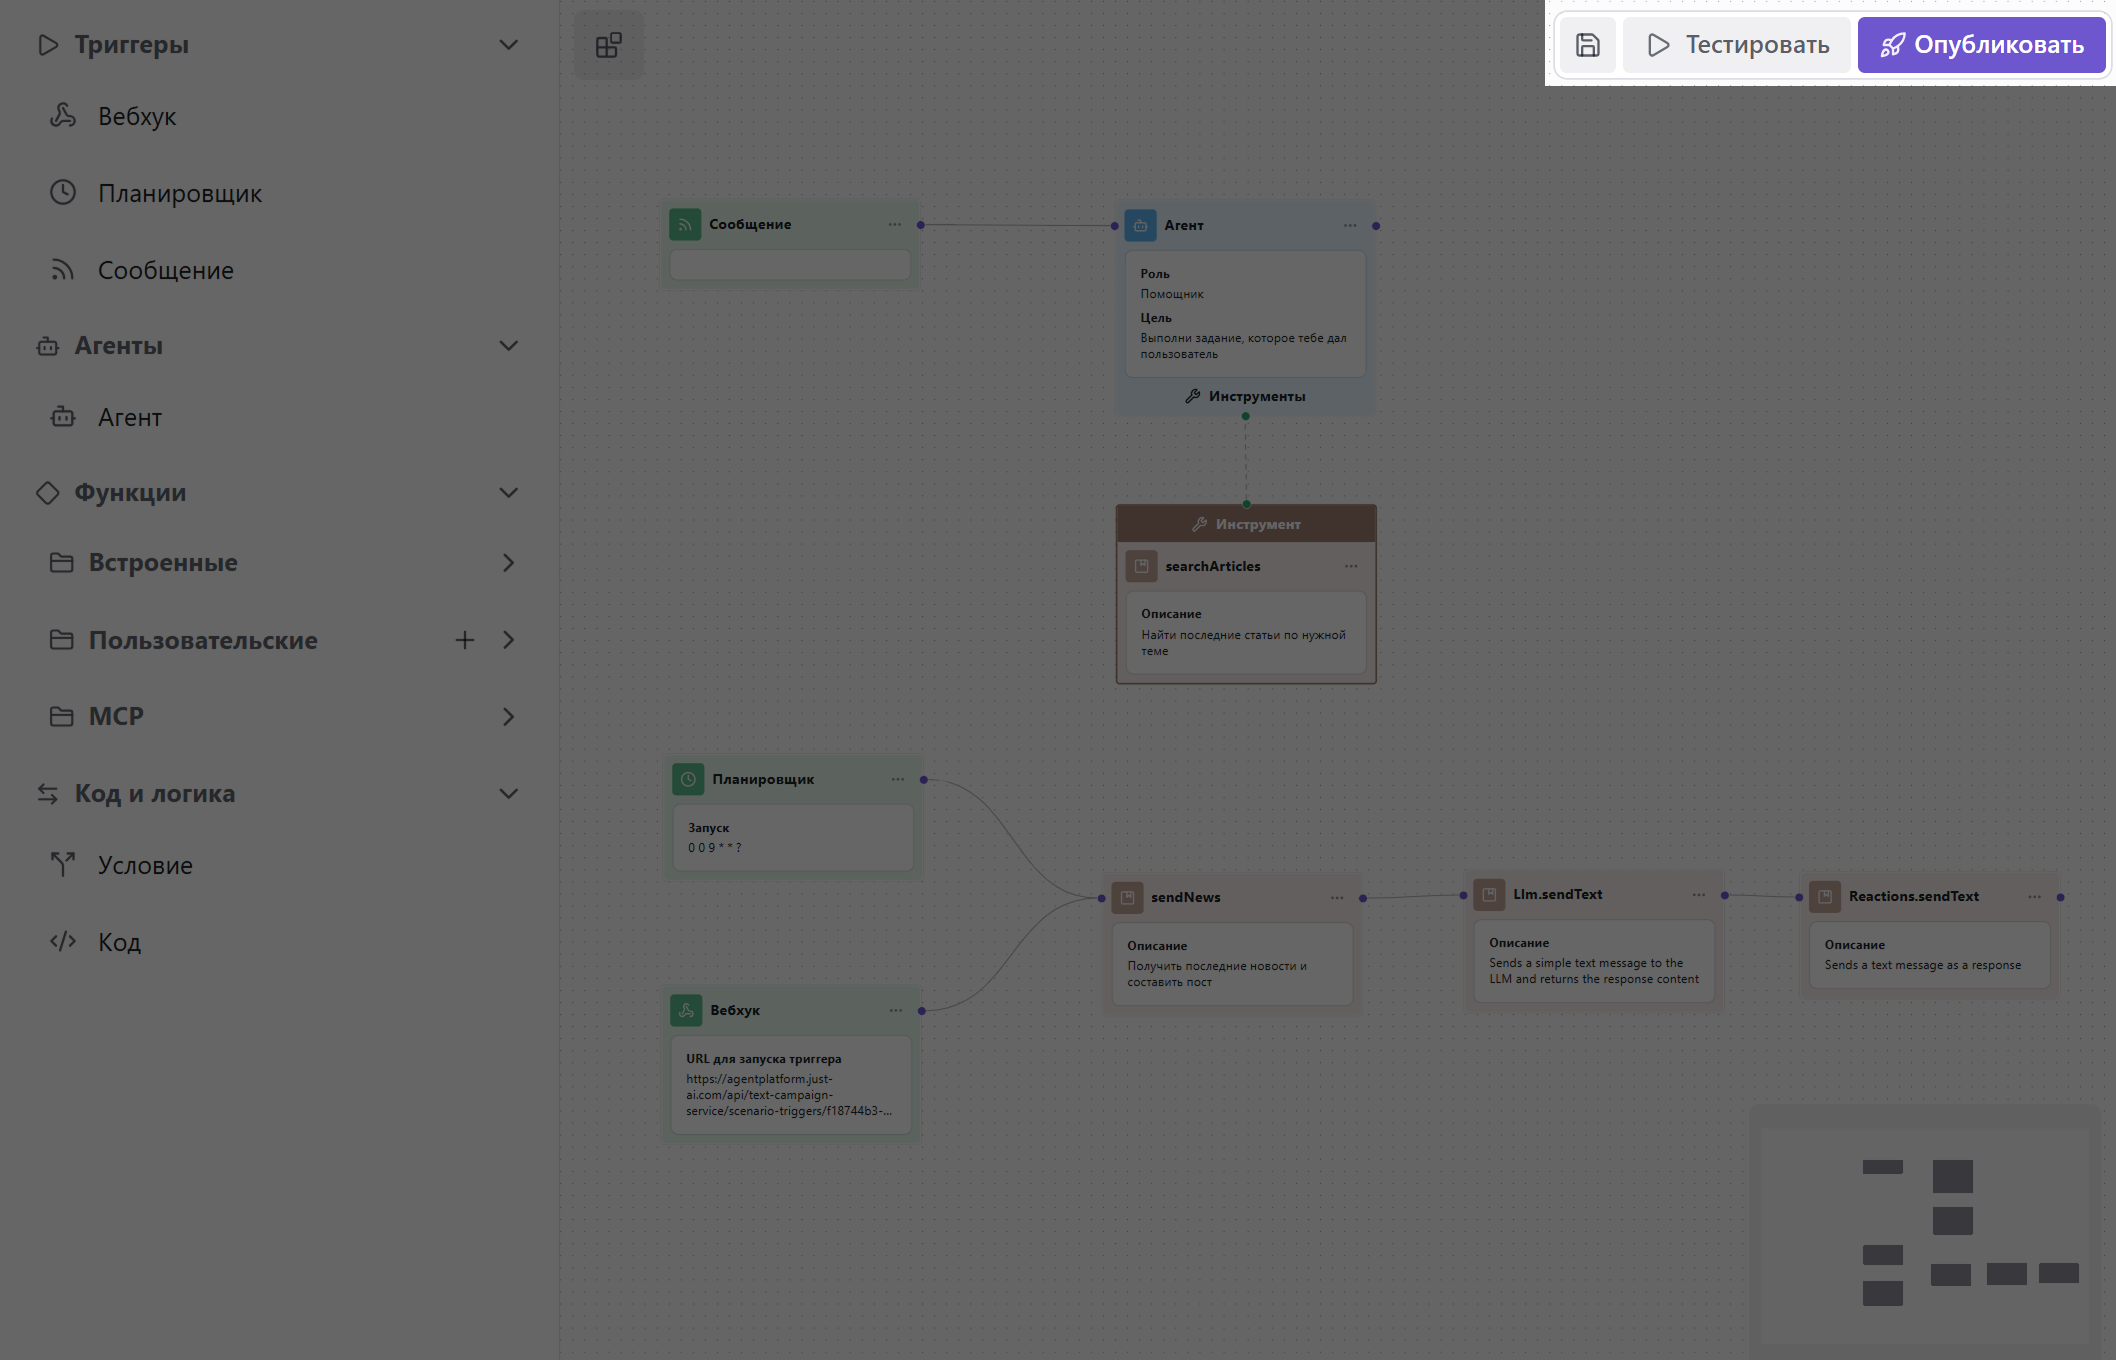Select the Условие branch item
Image resolution: width=2116 pixels, height=1360 pixels.
[x=145, y=865]
